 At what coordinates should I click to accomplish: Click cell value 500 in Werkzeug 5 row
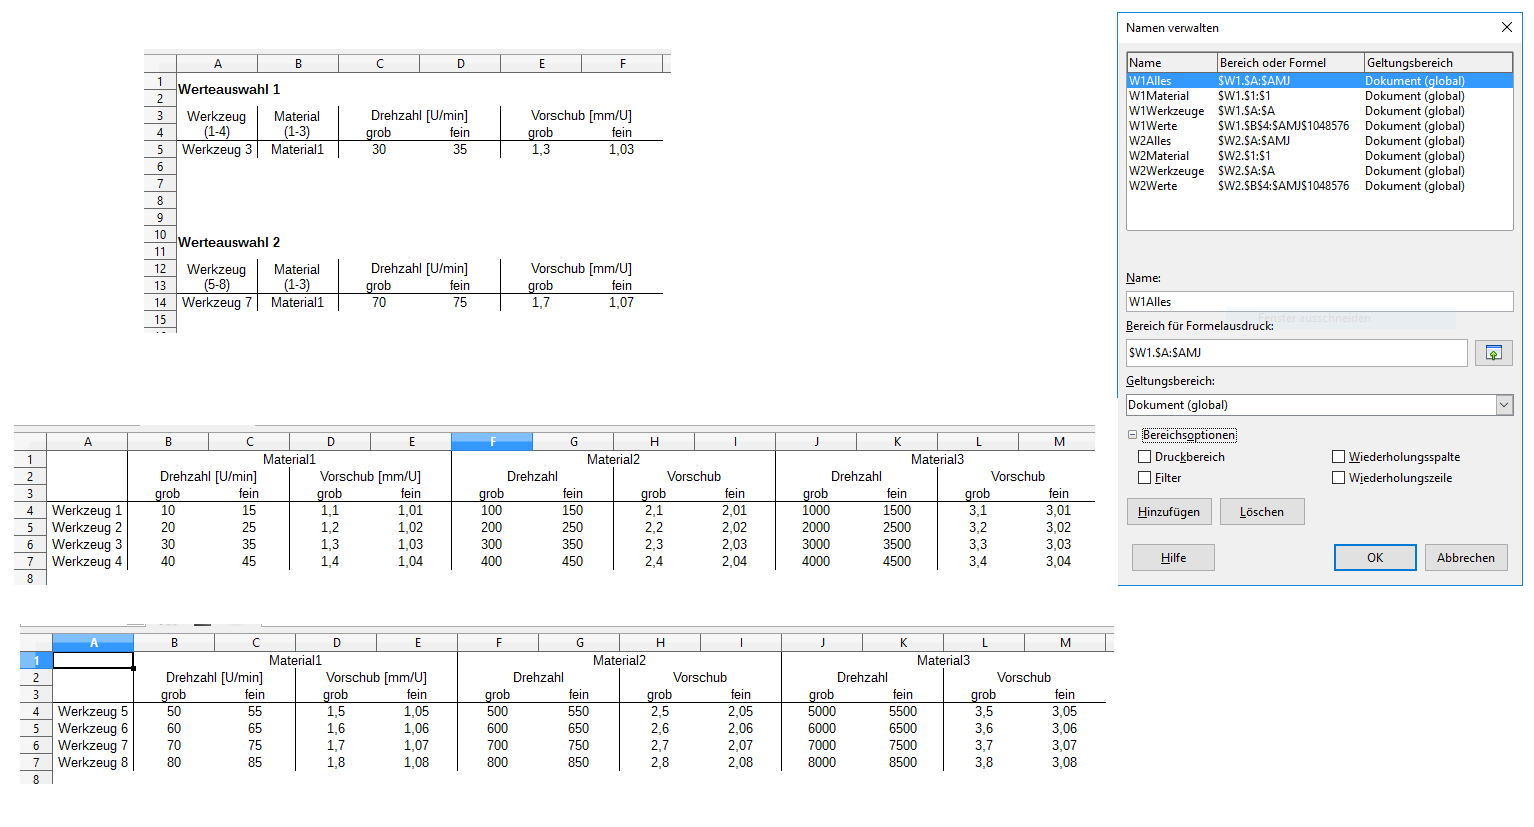[498, 711]
